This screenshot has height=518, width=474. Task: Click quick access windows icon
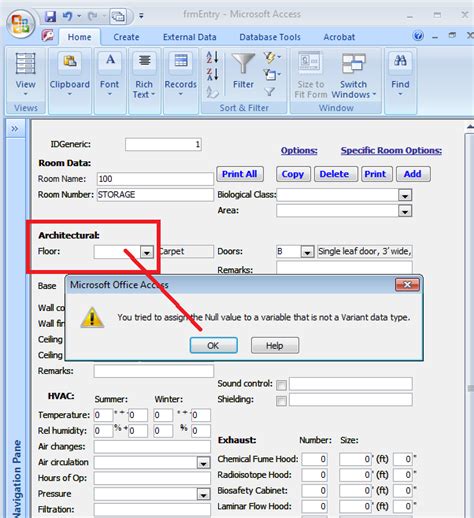[x=118, y=16]
